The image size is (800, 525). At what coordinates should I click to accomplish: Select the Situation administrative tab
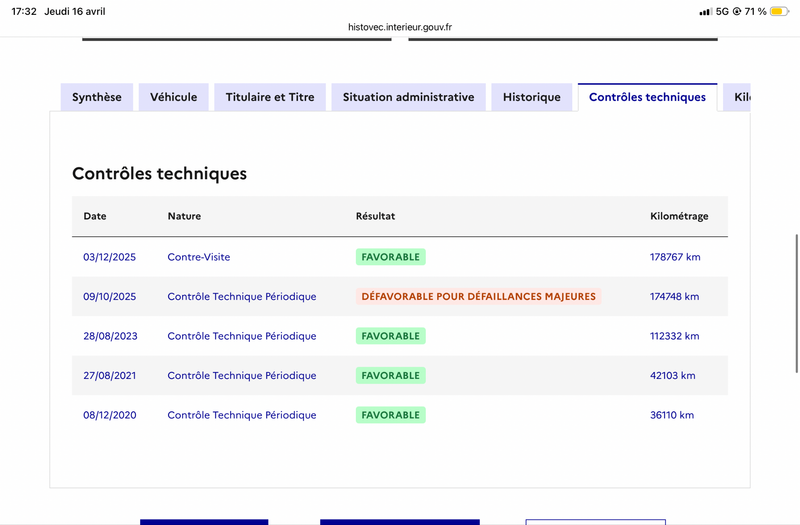click(x=408, y=97)
